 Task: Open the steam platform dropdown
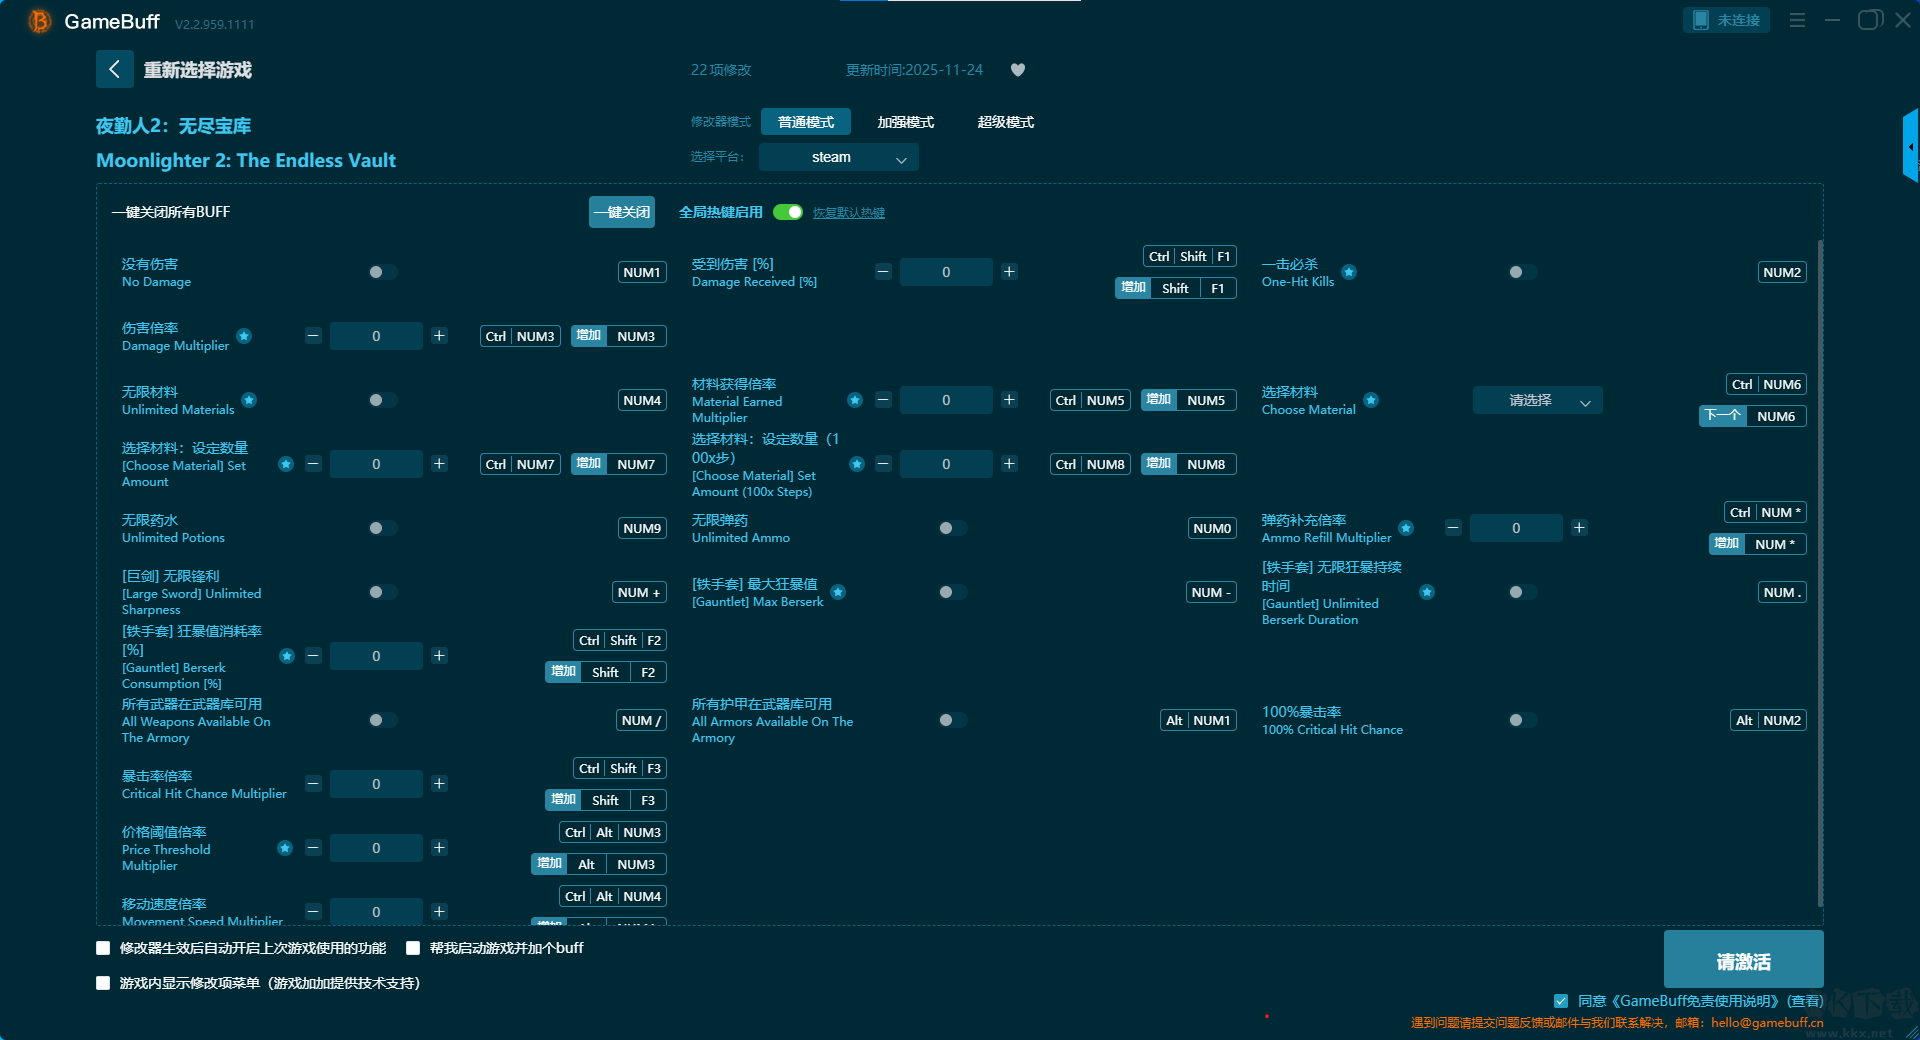(x=838, y=157)
